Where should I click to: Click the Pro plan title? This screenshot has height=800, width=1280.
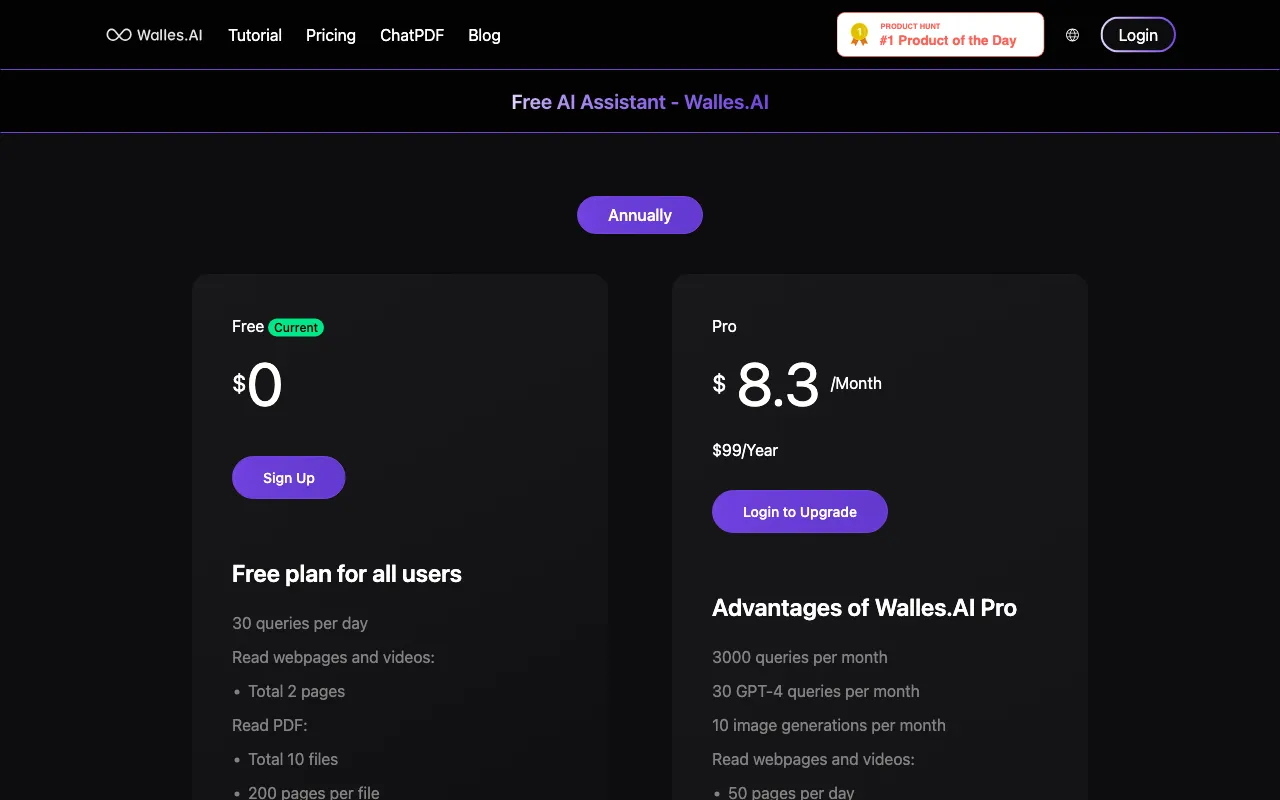[x=724, y=326]
